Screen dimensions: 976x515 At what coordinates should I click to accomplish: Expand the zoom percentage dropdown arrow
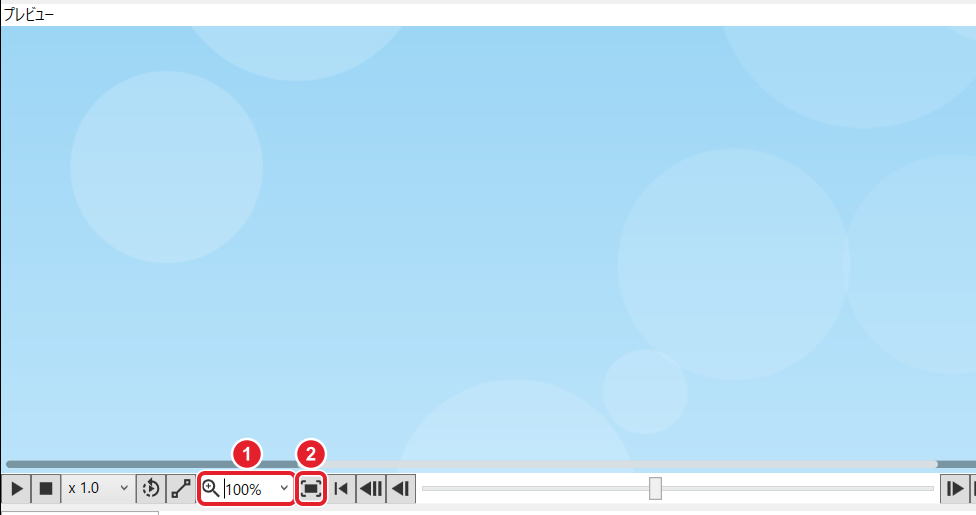click(284, 489)
